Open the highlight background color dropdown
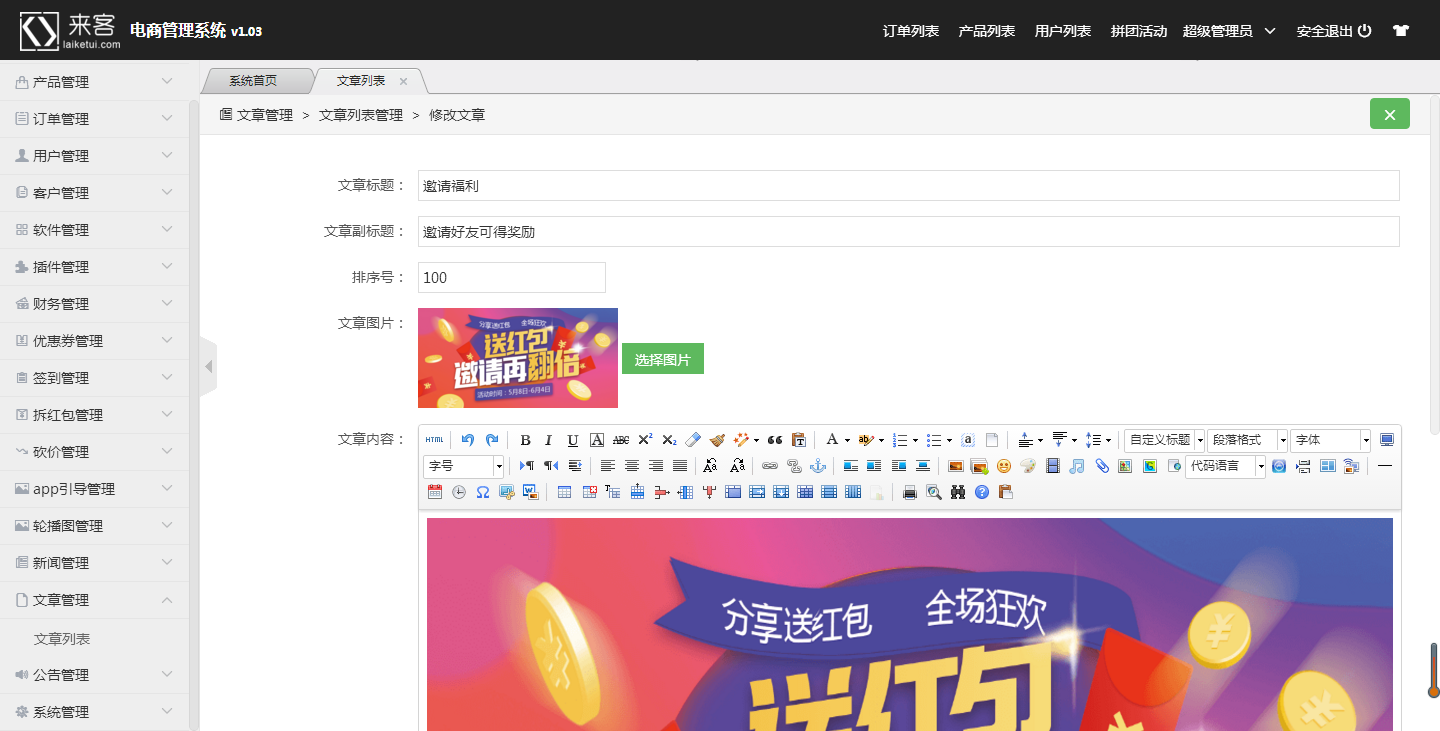This screenshot has width=1440, height=731. click(x=881, y=440)
